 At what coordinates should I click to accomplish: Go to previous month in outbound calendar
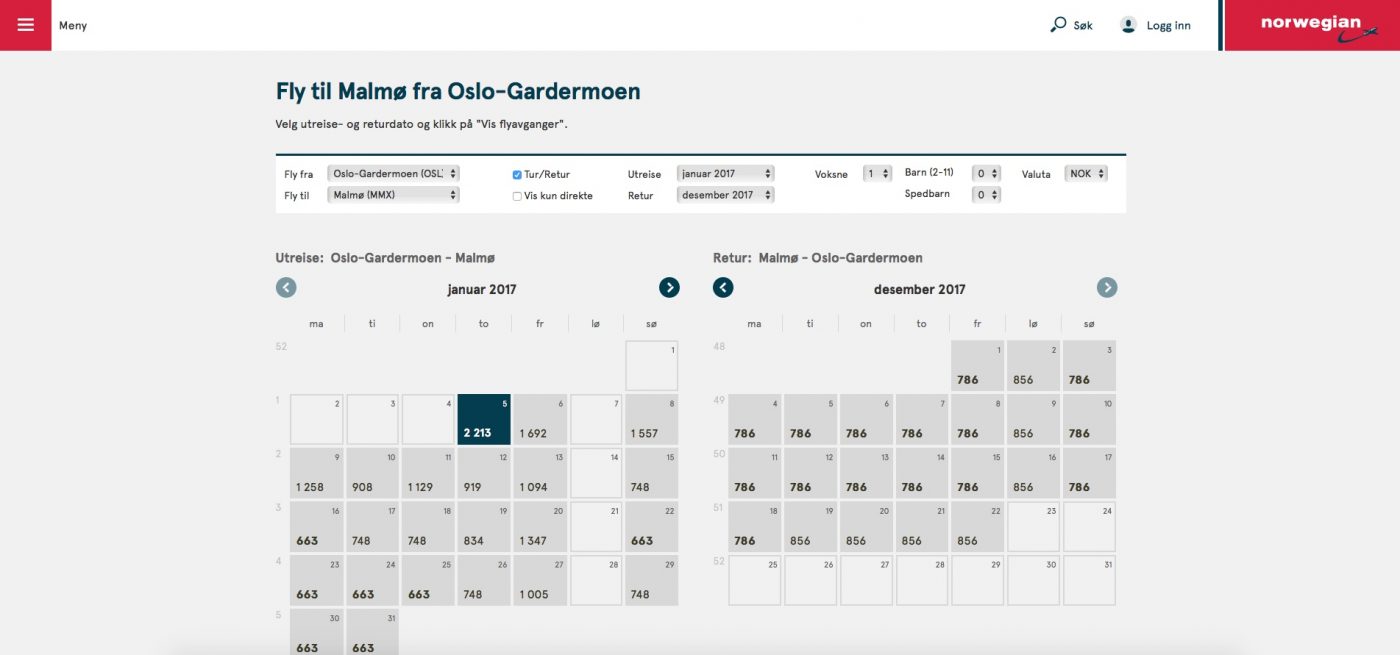click(286, 288)
